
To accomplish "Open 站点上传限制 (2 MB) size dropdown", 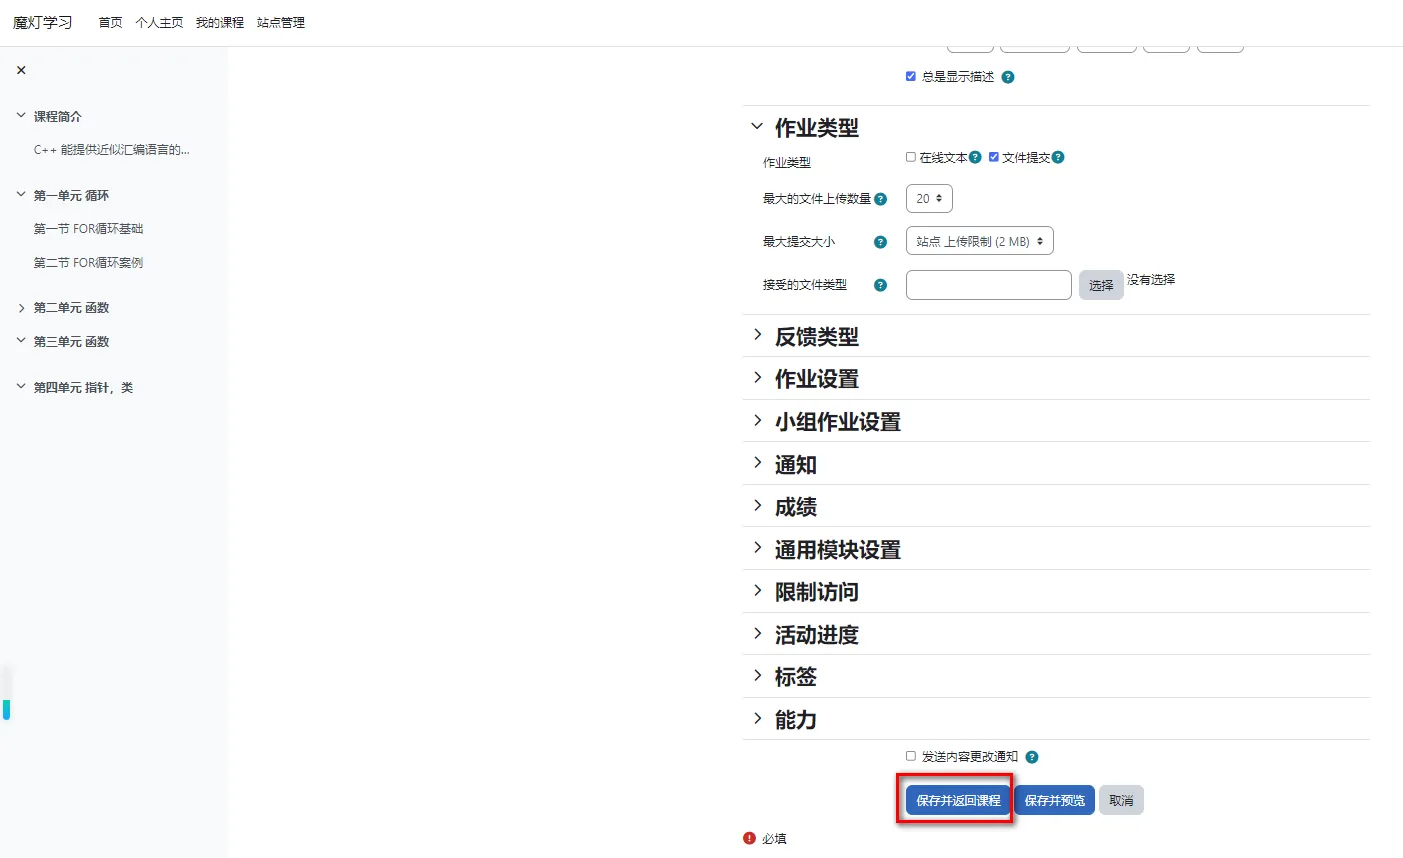I will [x=980, y=241].
